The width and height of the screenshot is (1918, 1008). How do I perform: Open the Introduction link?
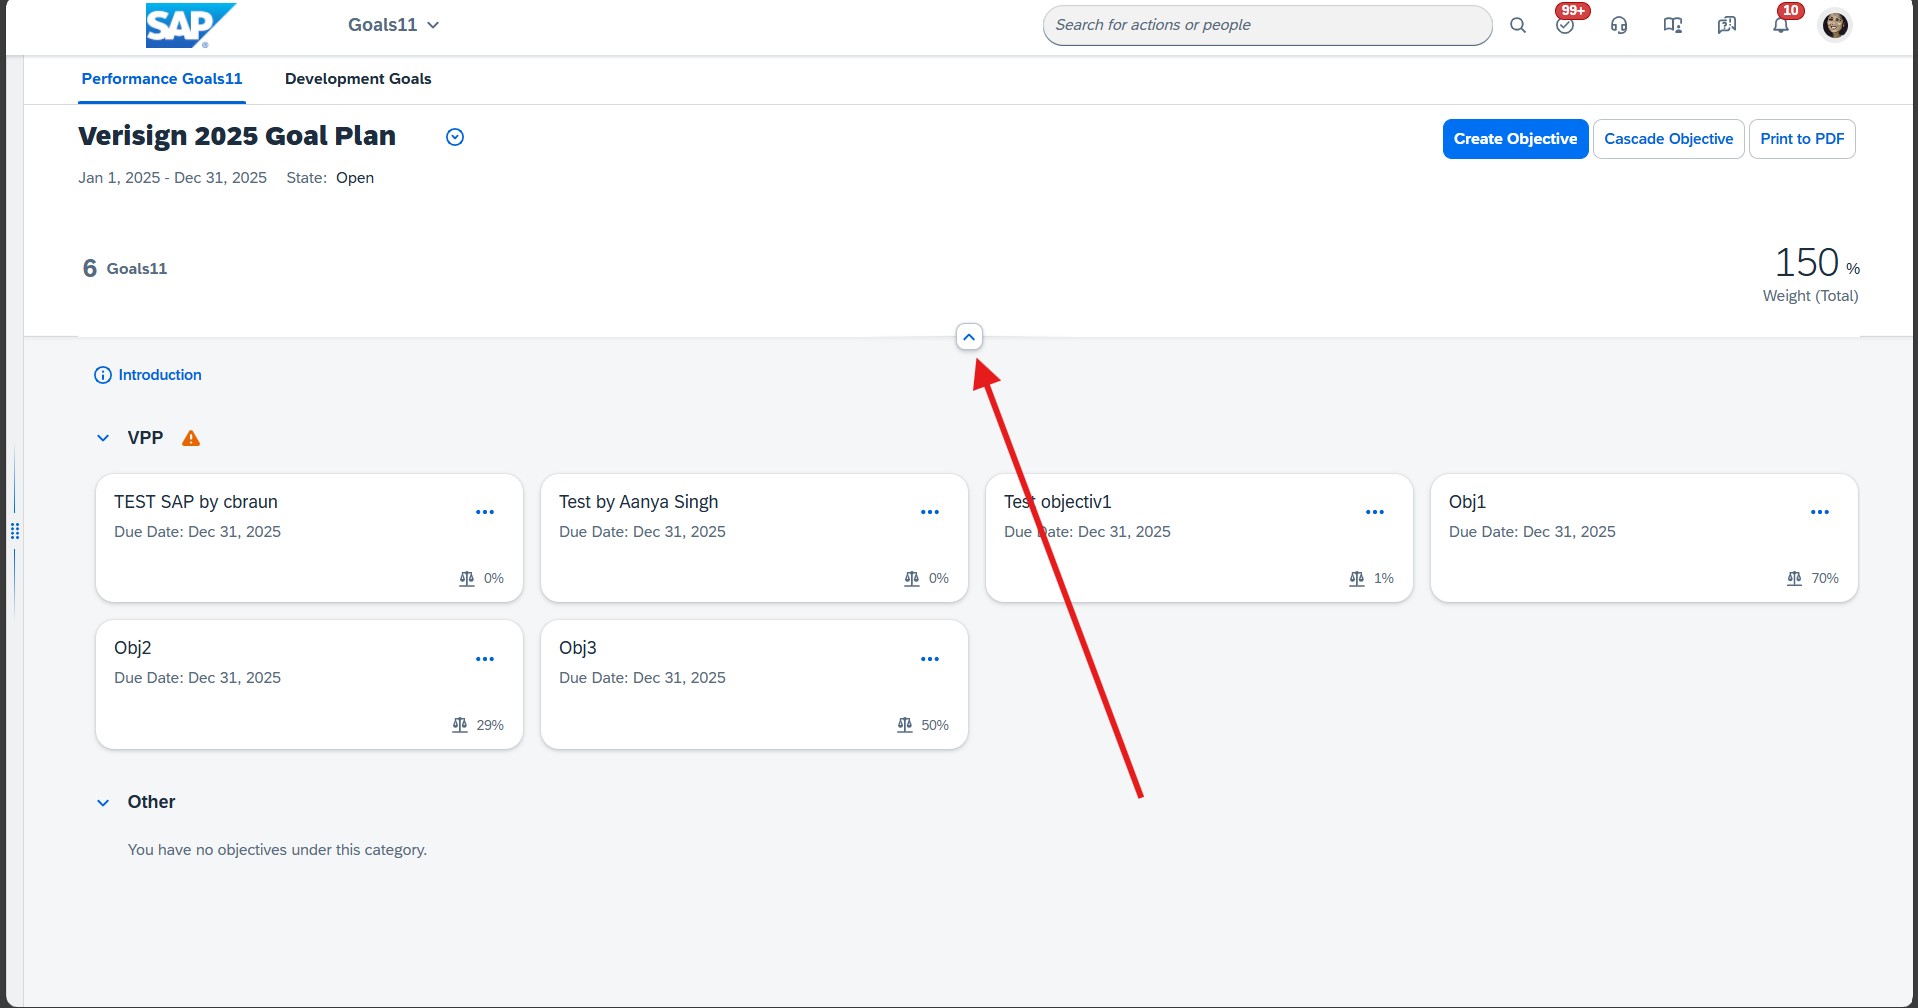click(160, 375)
